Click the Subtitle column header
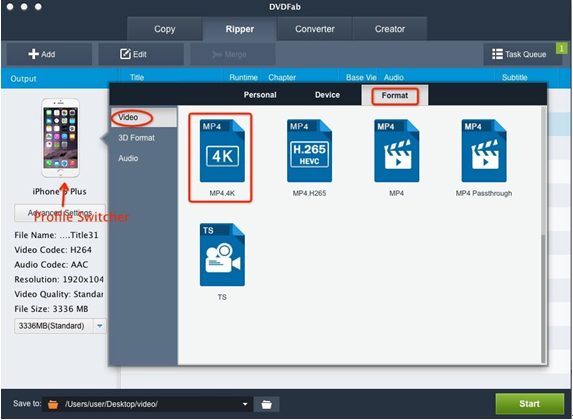Screen dimensions: 573x420 pos(515,77)
